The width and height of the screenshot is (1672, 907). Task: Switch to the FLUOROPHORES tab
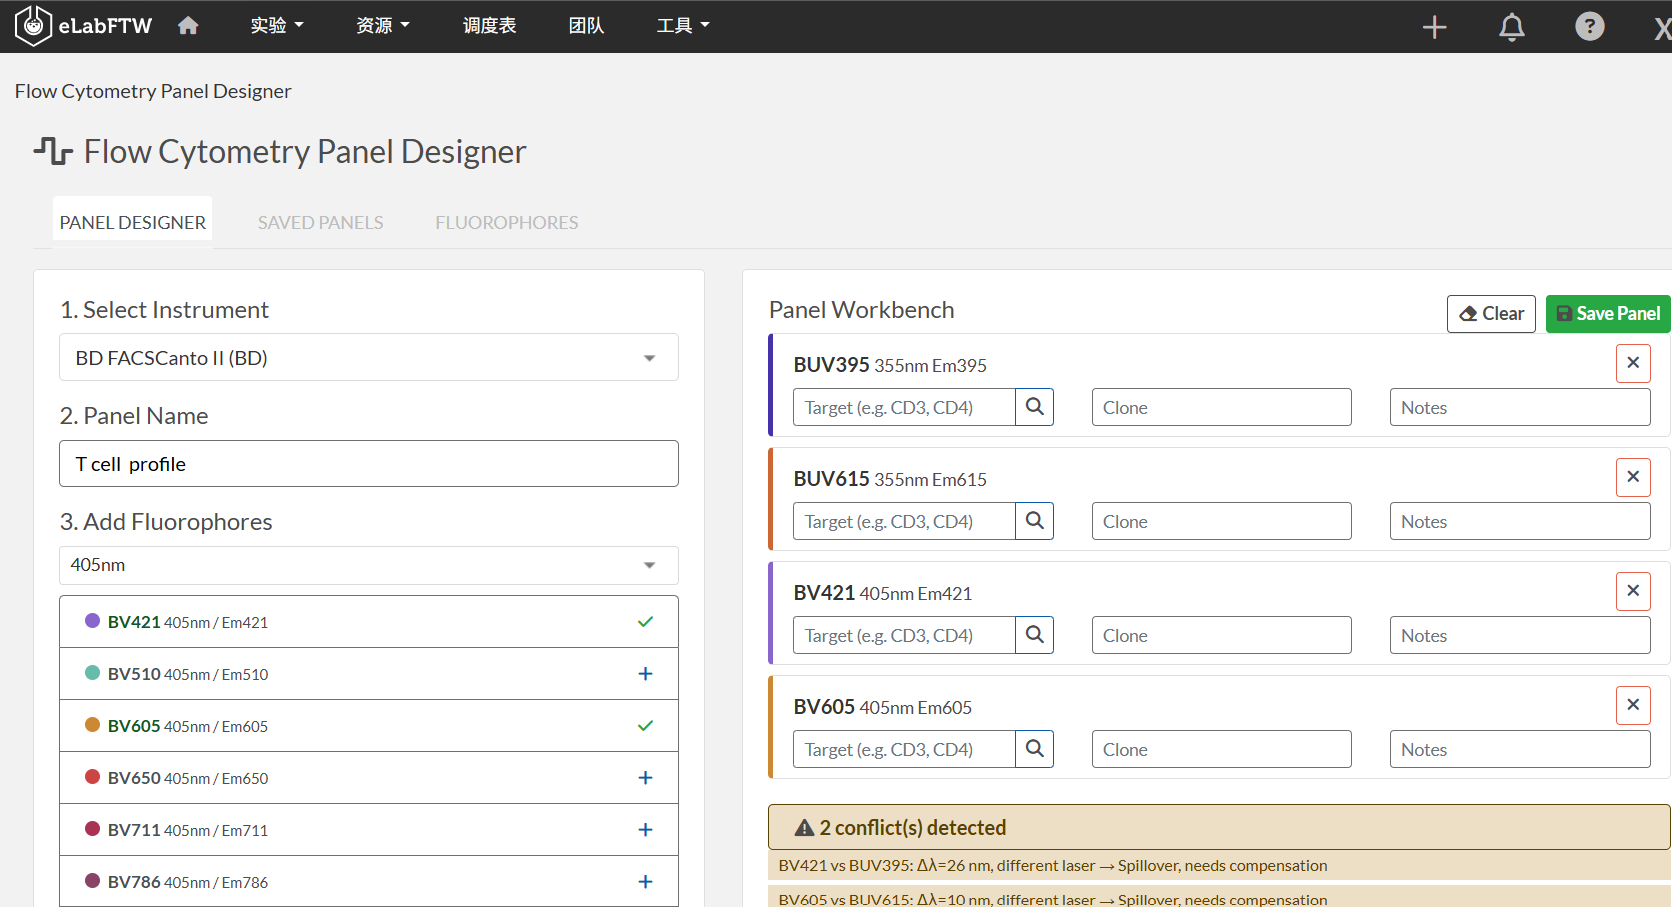click(507, 223)
